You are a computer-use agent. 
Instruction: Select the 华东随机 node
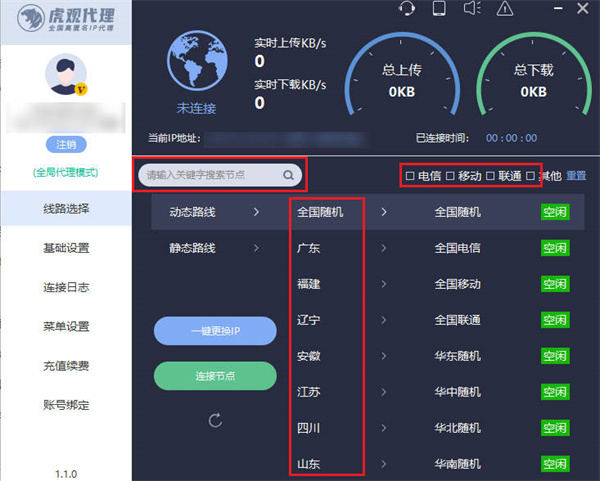pyautogui.click(x=457, y=356)
